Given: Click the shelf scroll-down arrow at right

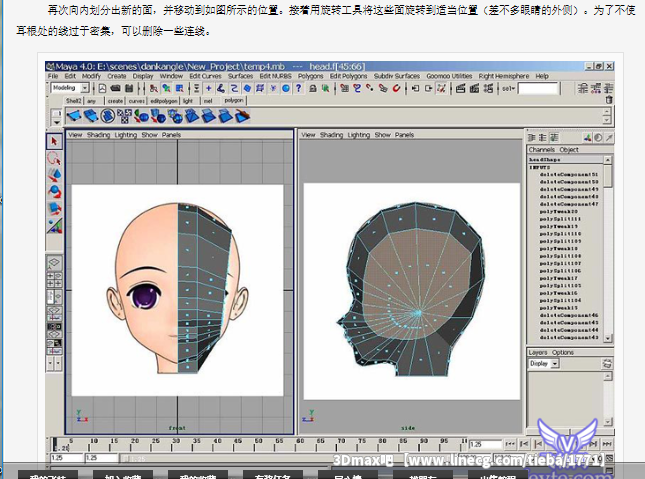Looking at the screenshot, I should pos(607,120).
